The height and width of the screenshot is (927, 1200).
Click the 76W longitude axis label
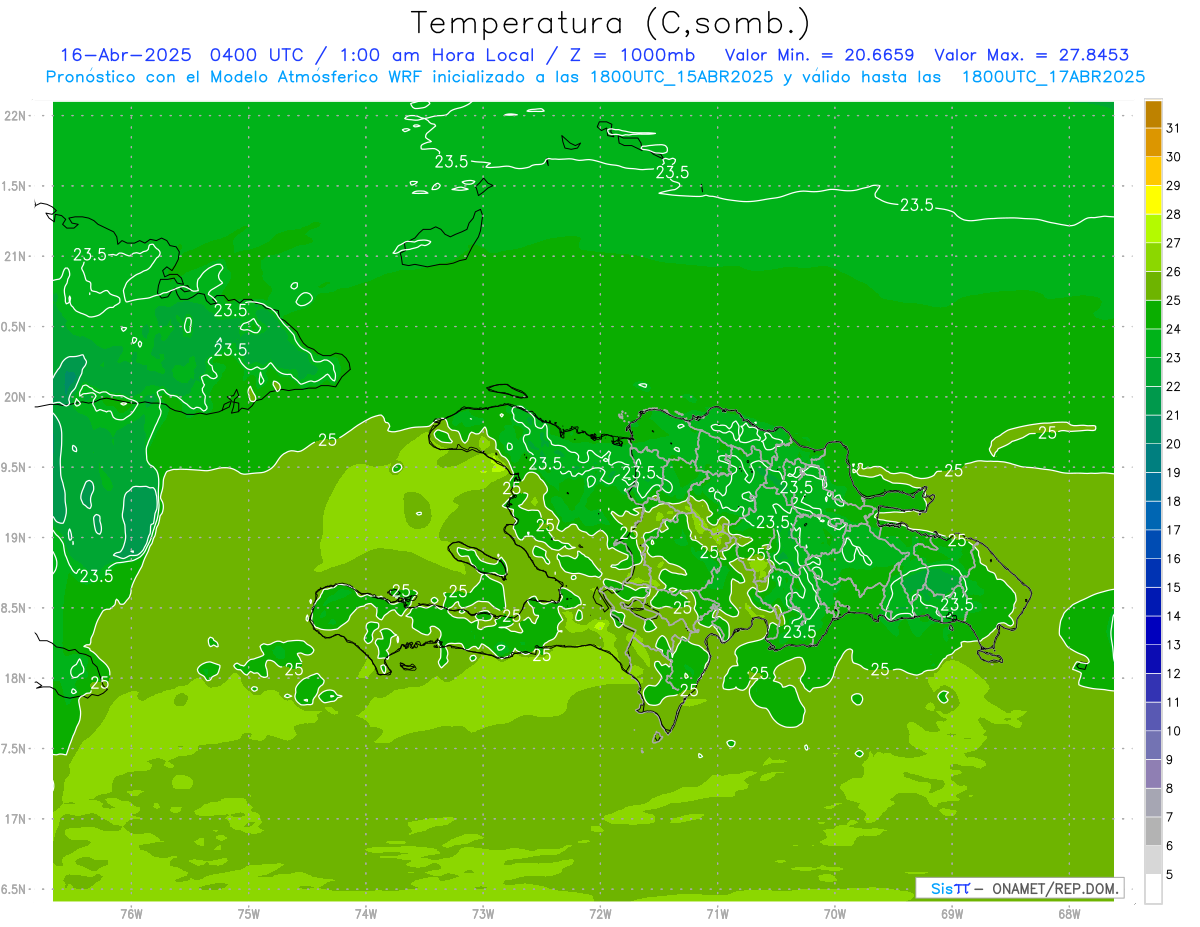click(131, 913)
